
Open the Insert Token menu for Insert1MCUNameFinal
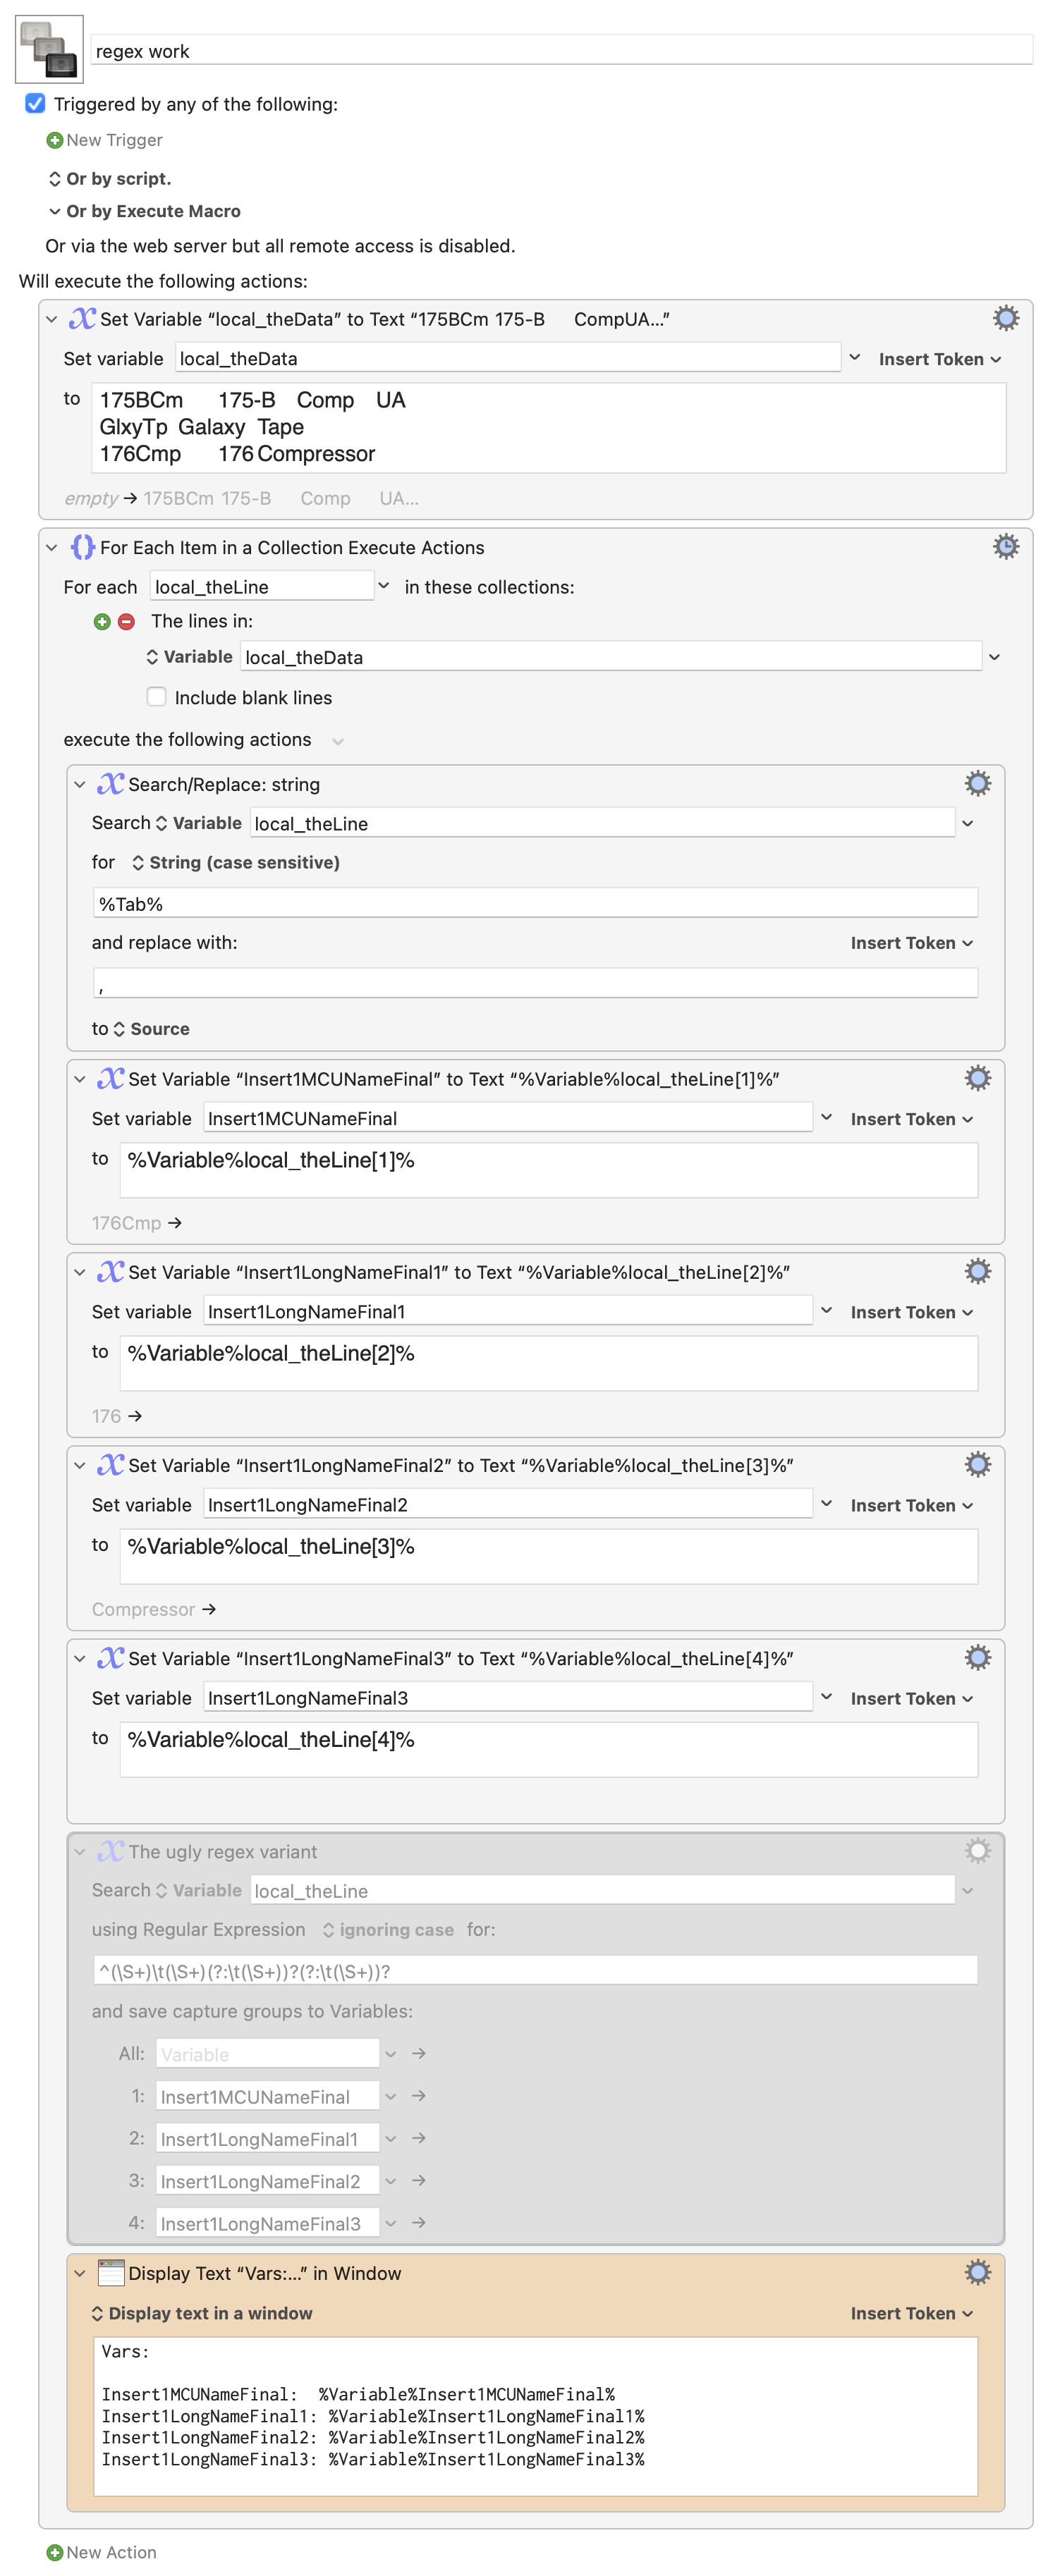pyautogui.click(x=911, y=1118)
